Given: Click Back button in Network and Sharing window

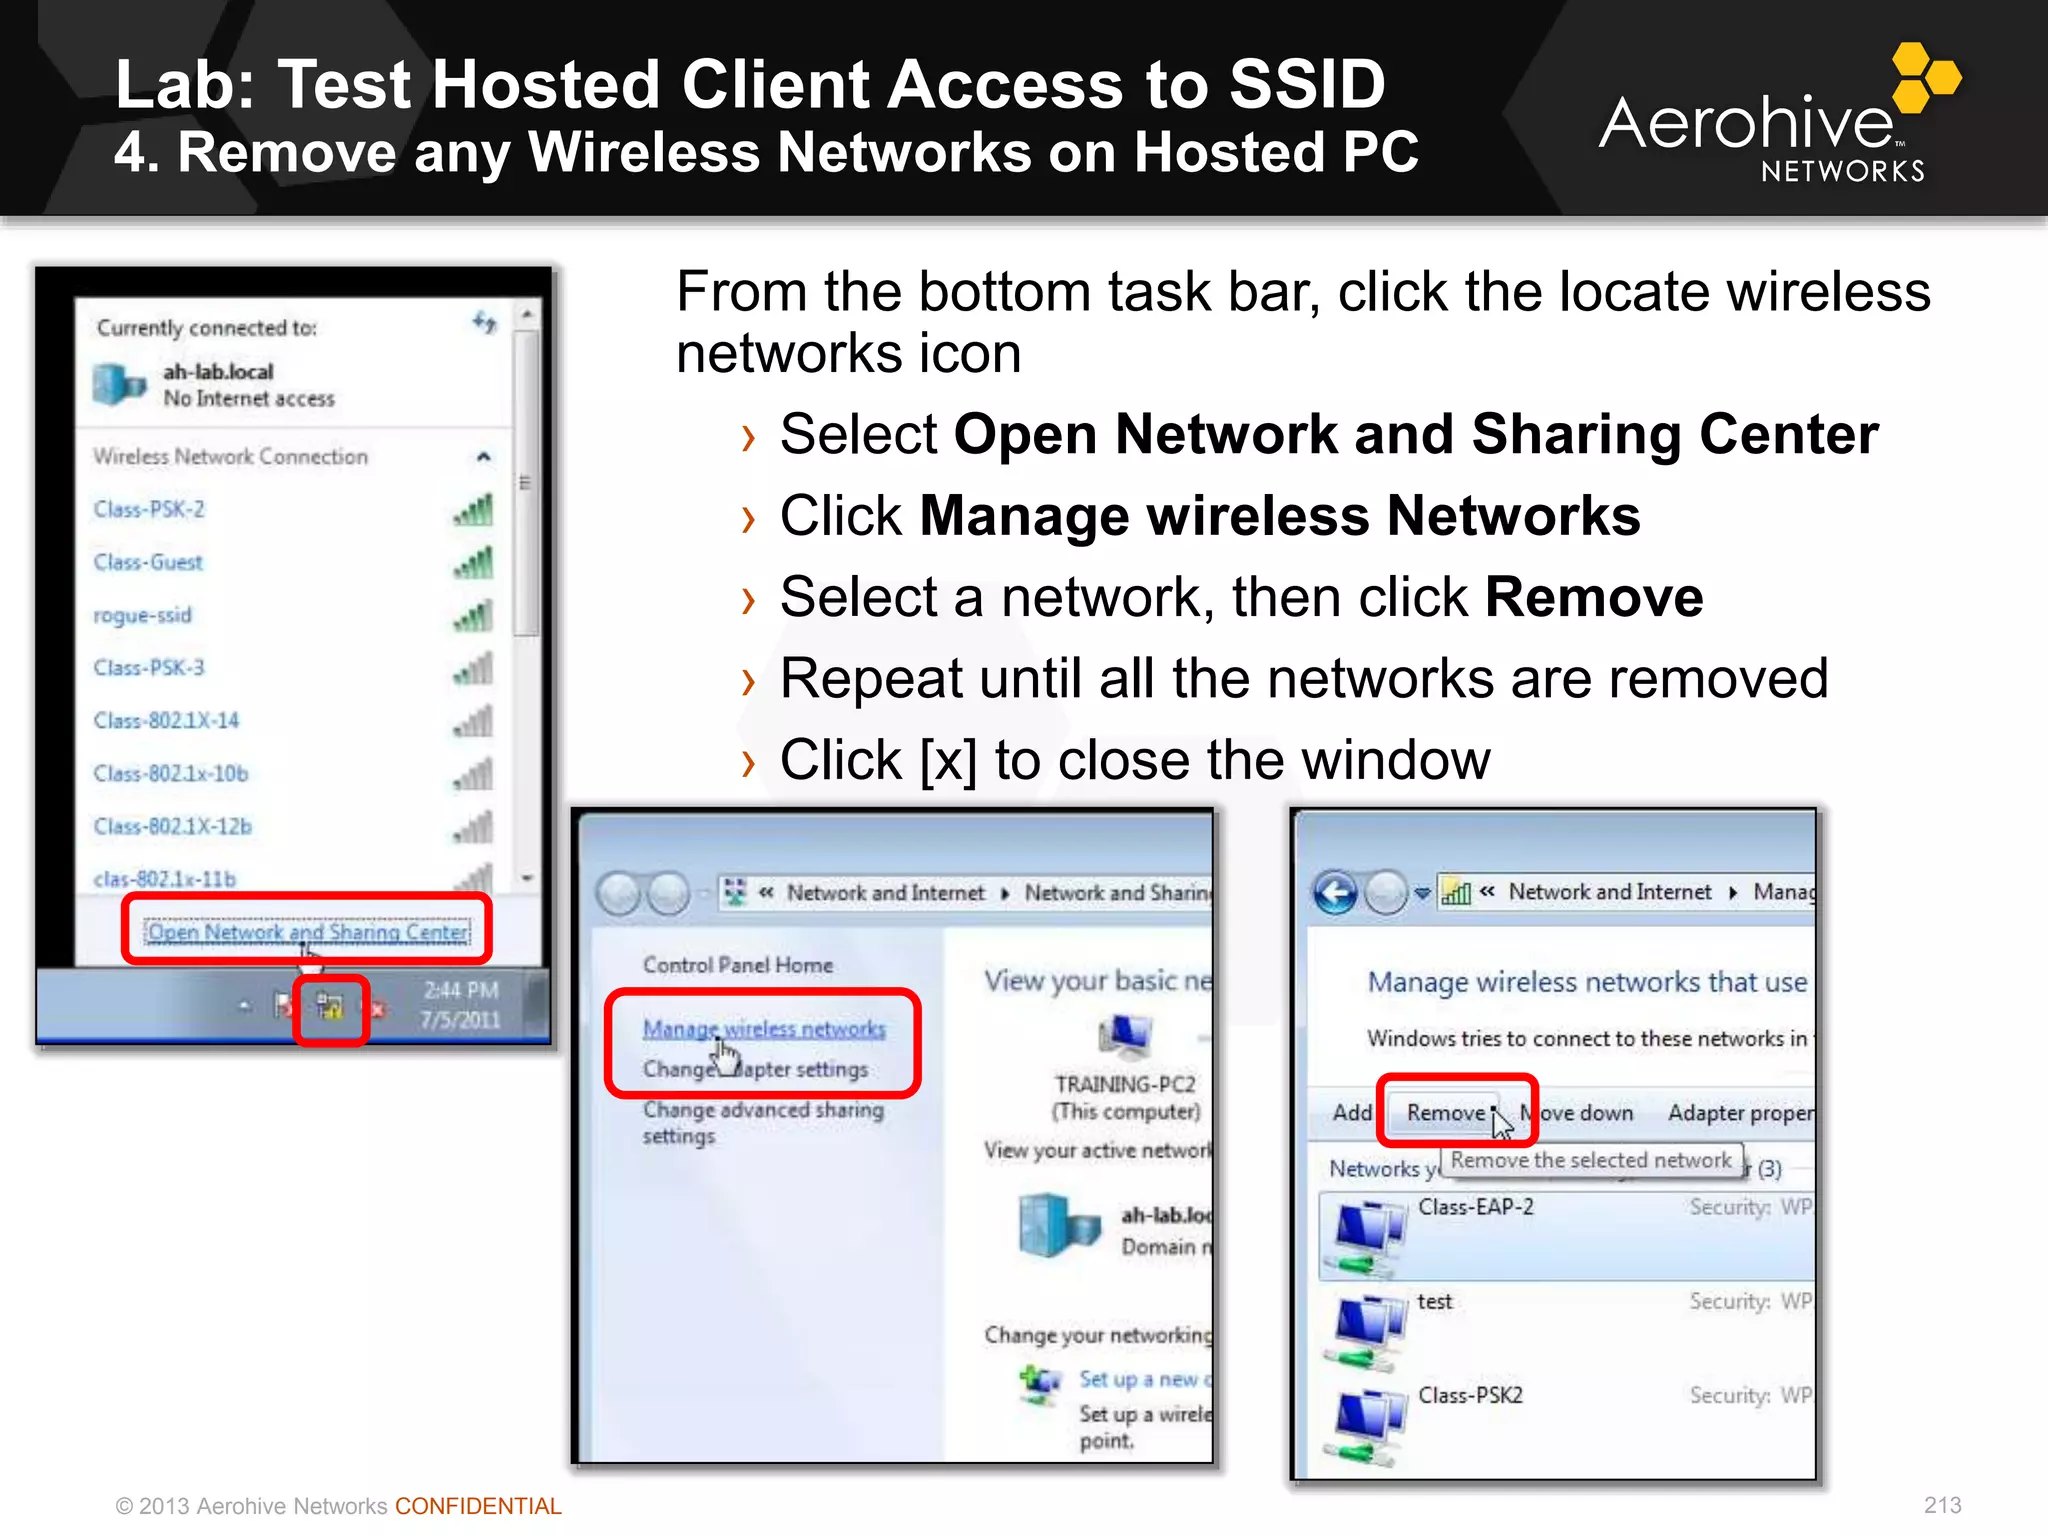Looking at the screenshot, I should point(620,893).
